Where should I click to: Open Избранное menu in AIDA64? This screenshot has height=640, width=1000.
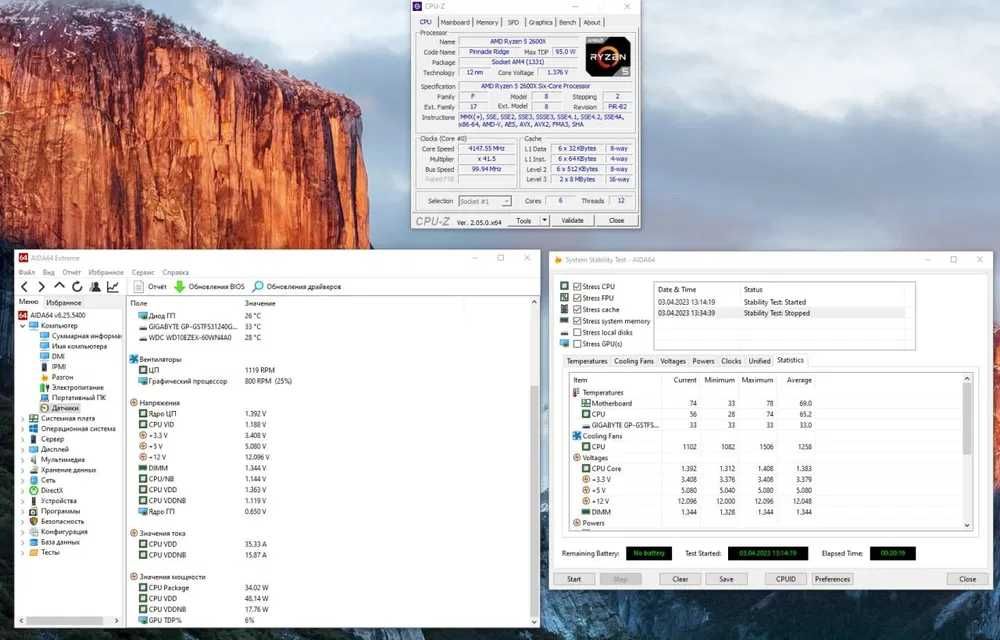(106, 272)
